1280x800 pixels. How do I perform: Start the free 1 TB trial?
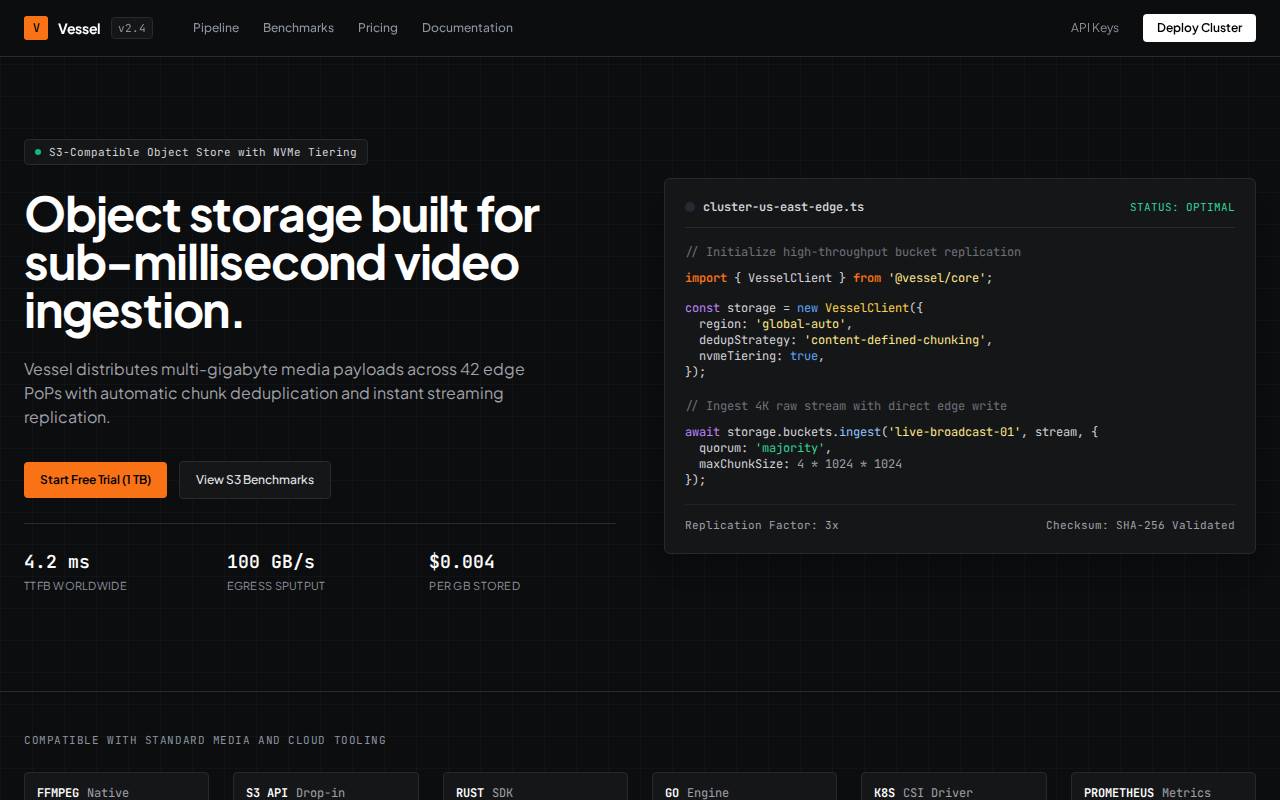pos(95,480)
